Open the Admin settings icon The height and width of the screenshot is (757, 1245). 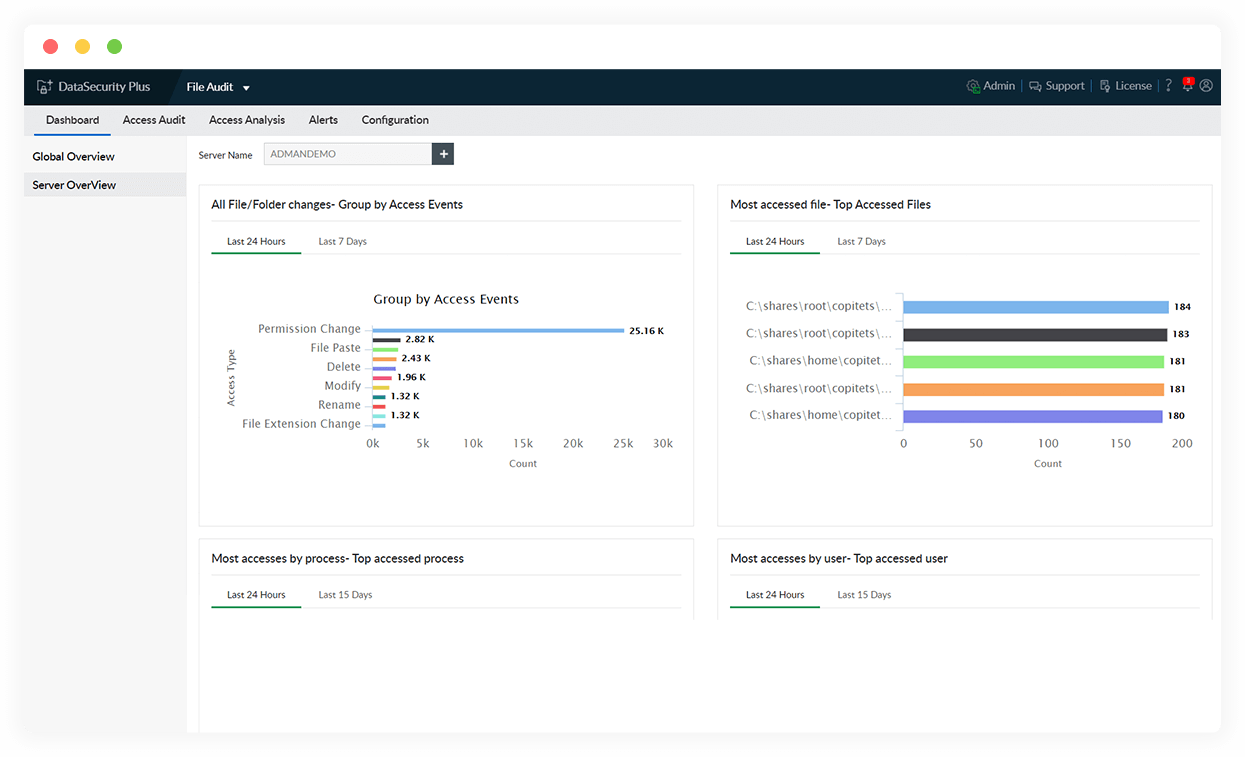click(x=973, y=86)
